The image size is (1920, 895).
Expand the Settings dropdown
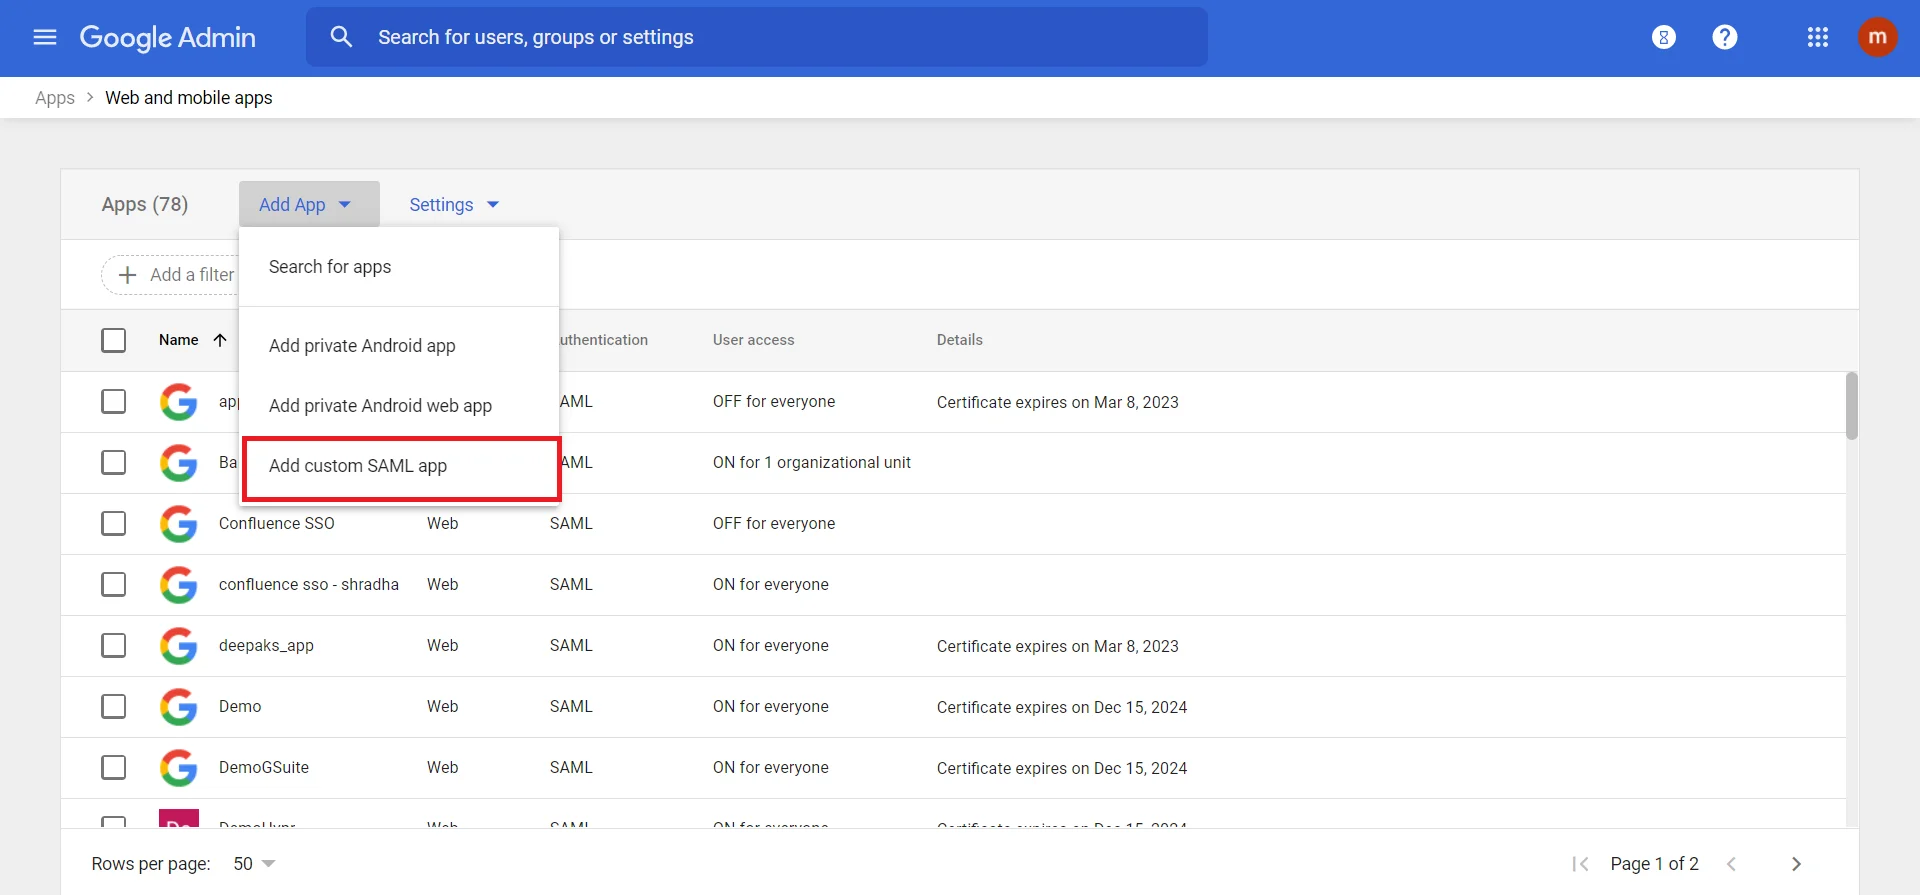click(453, 205)
